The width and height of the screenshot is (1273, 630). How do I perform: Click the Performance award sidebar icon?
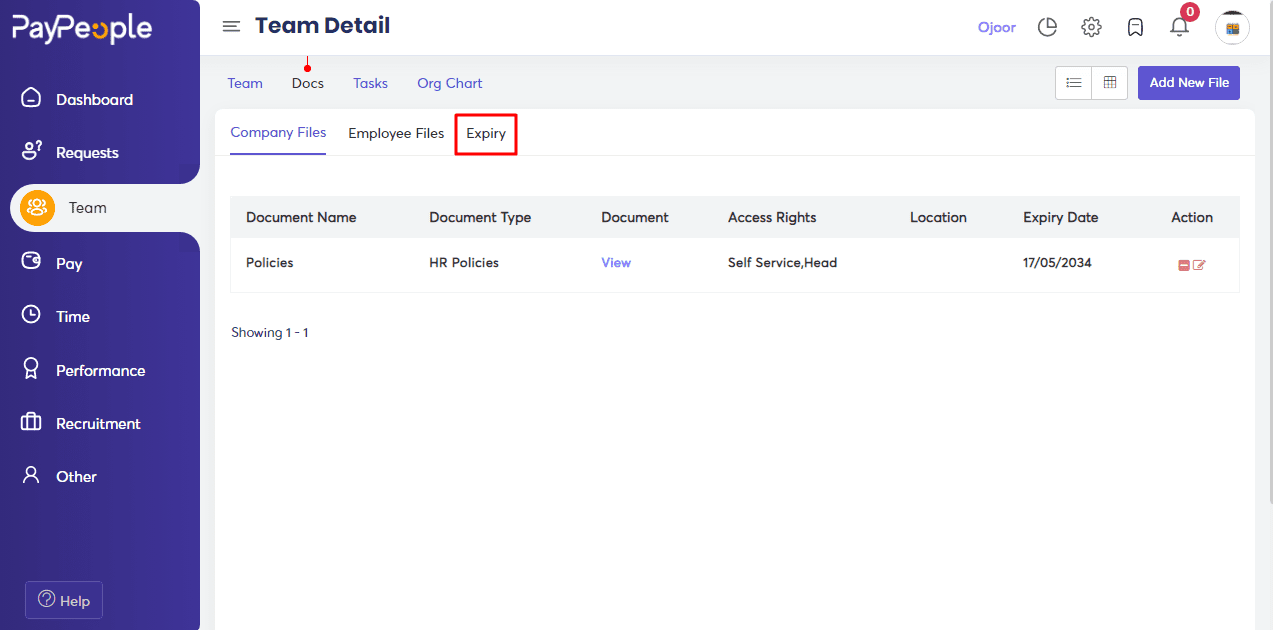point(31,369)
